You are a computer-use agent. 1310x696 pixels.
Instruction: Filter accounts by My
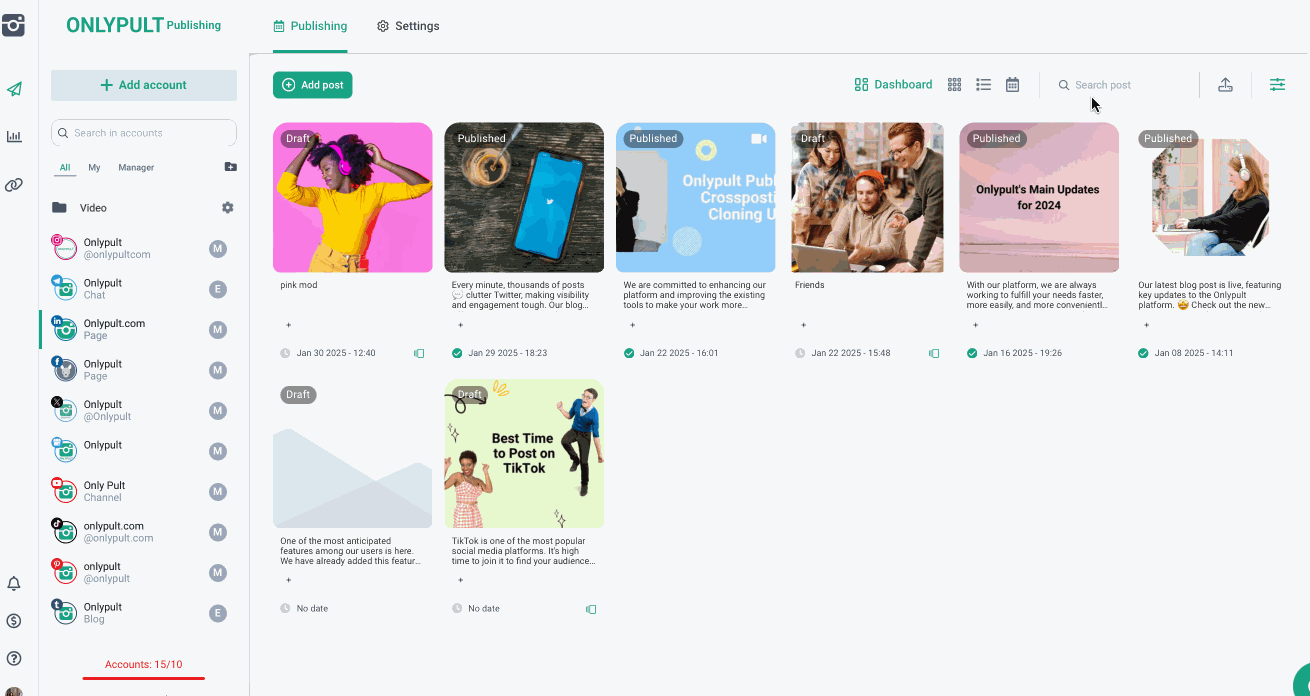click(x=94, y=168)
